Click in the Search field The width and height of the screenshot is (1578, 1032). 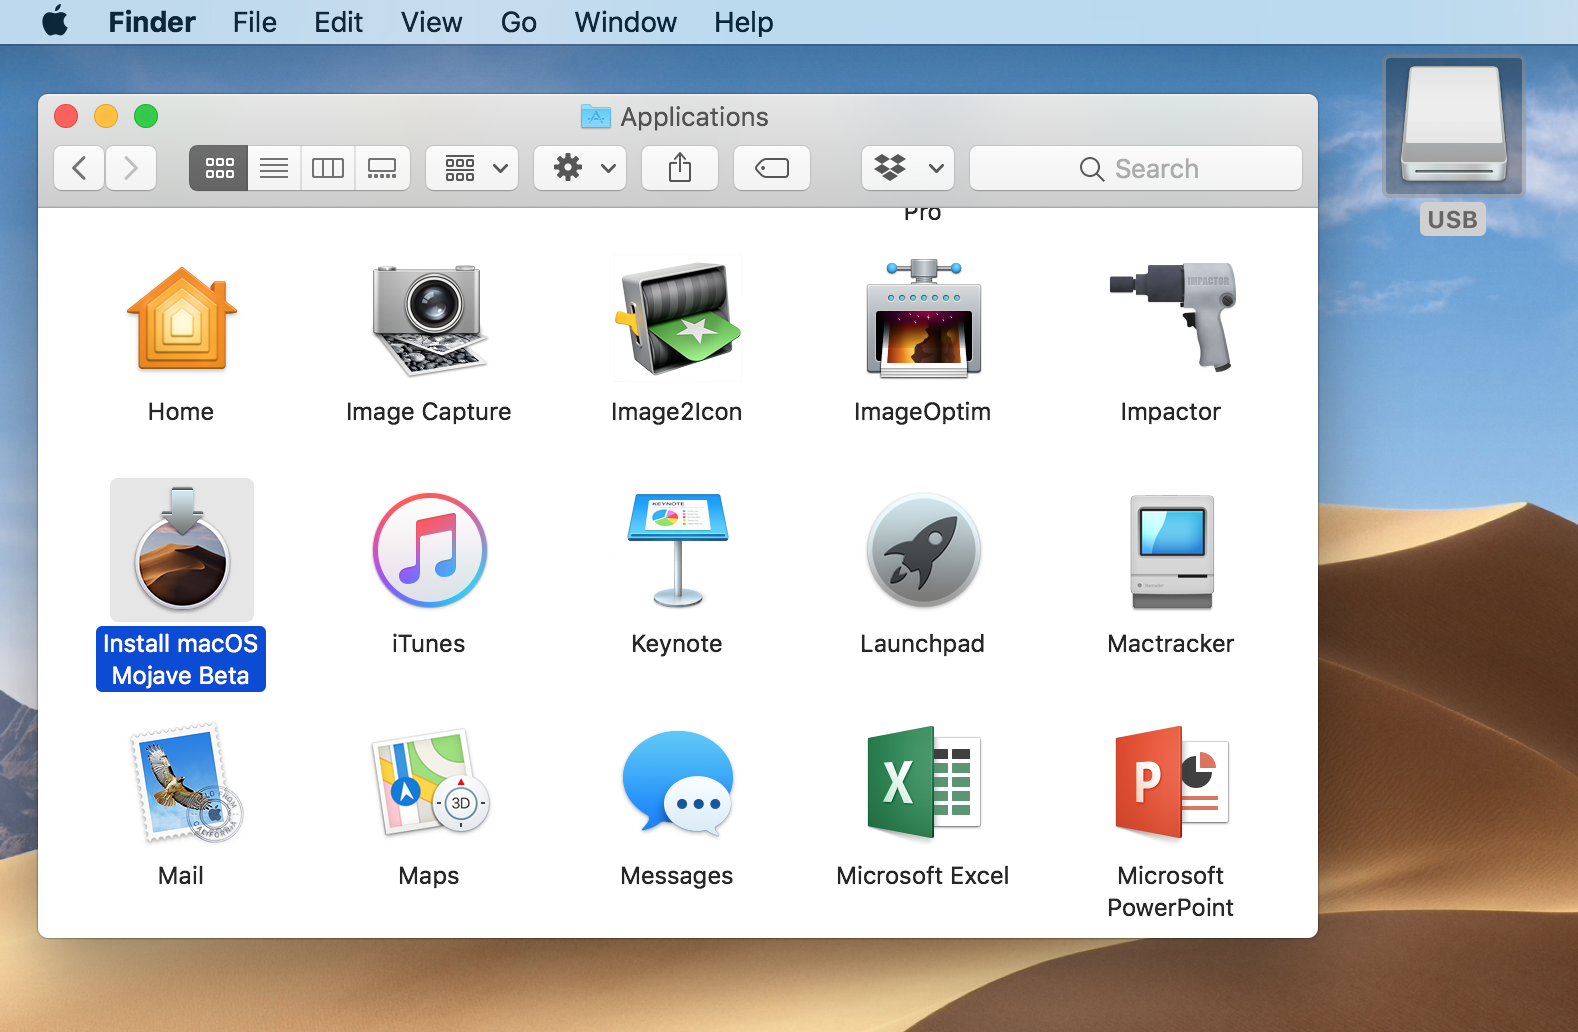pos(1136,168)
